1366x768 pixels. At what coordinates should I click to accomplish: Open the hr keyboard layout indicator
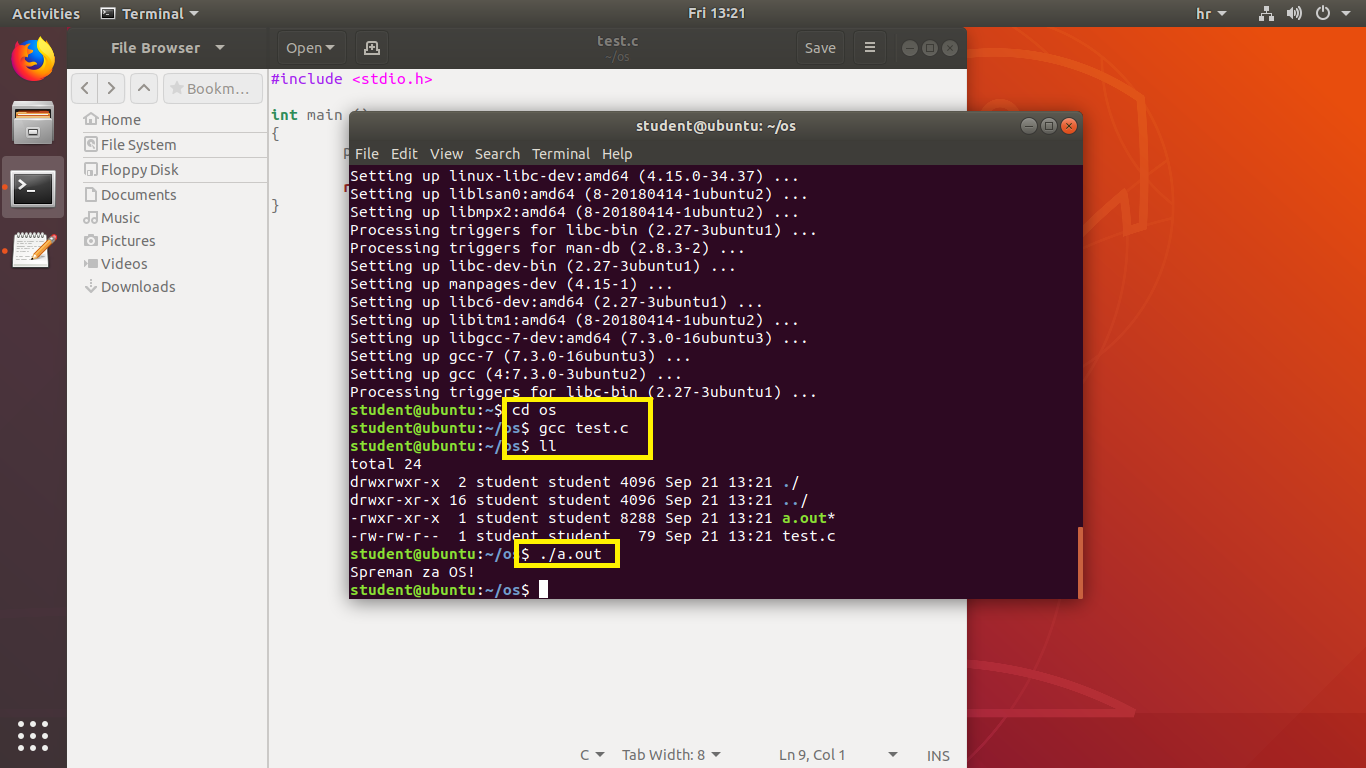coord(1211,14)
